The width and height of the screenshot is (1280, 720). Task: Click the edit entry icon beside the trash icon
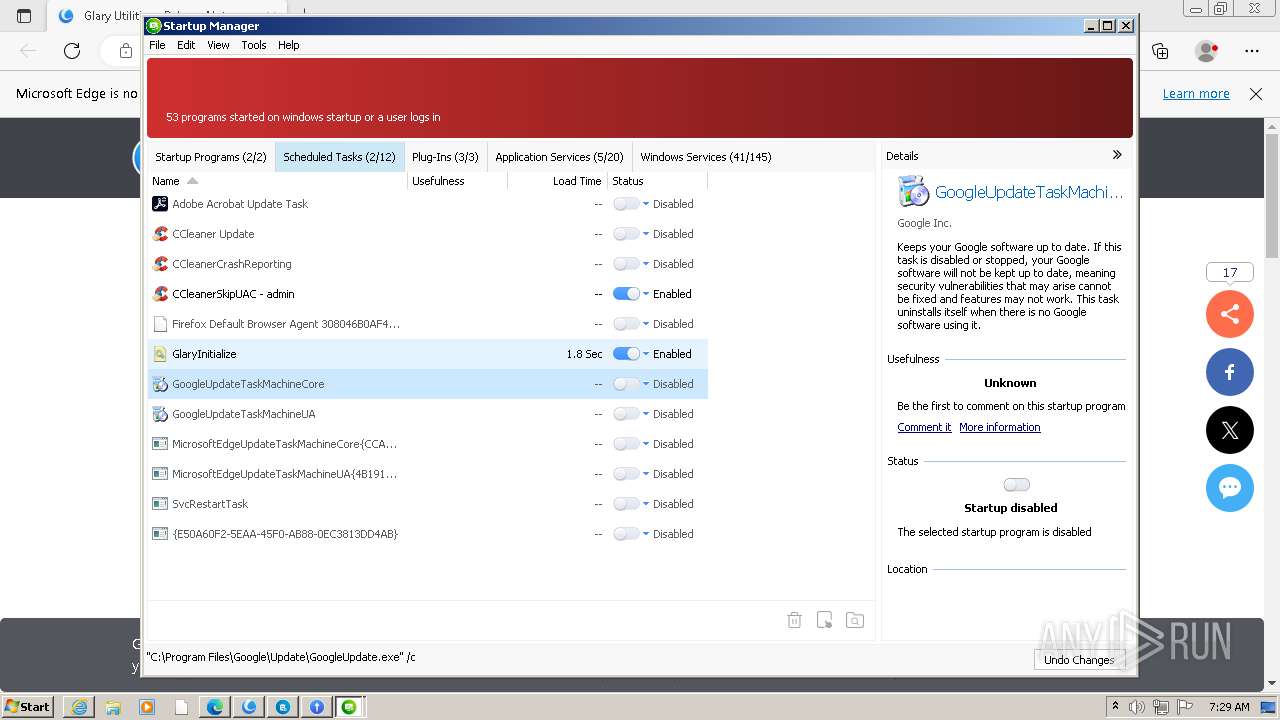[x=824, y=620]
